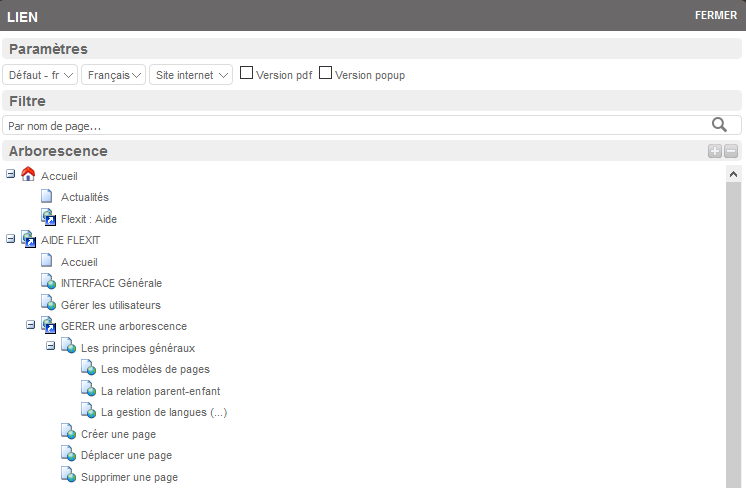Click the page icon next to Actualités
The height and width of the screenshot is (488, 746).
tap(47, 196)
